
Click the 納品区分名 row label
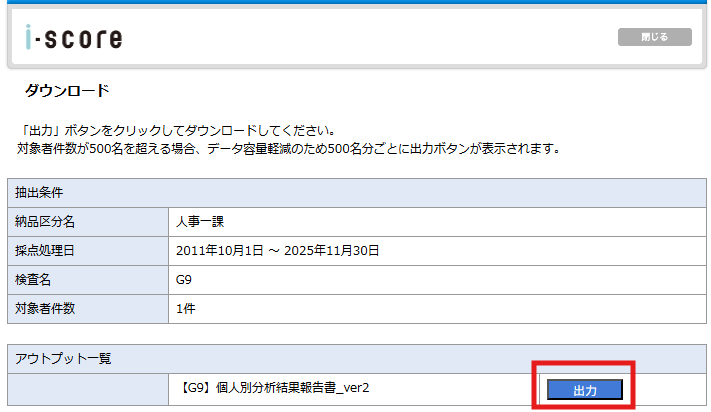tap(49, 221)
